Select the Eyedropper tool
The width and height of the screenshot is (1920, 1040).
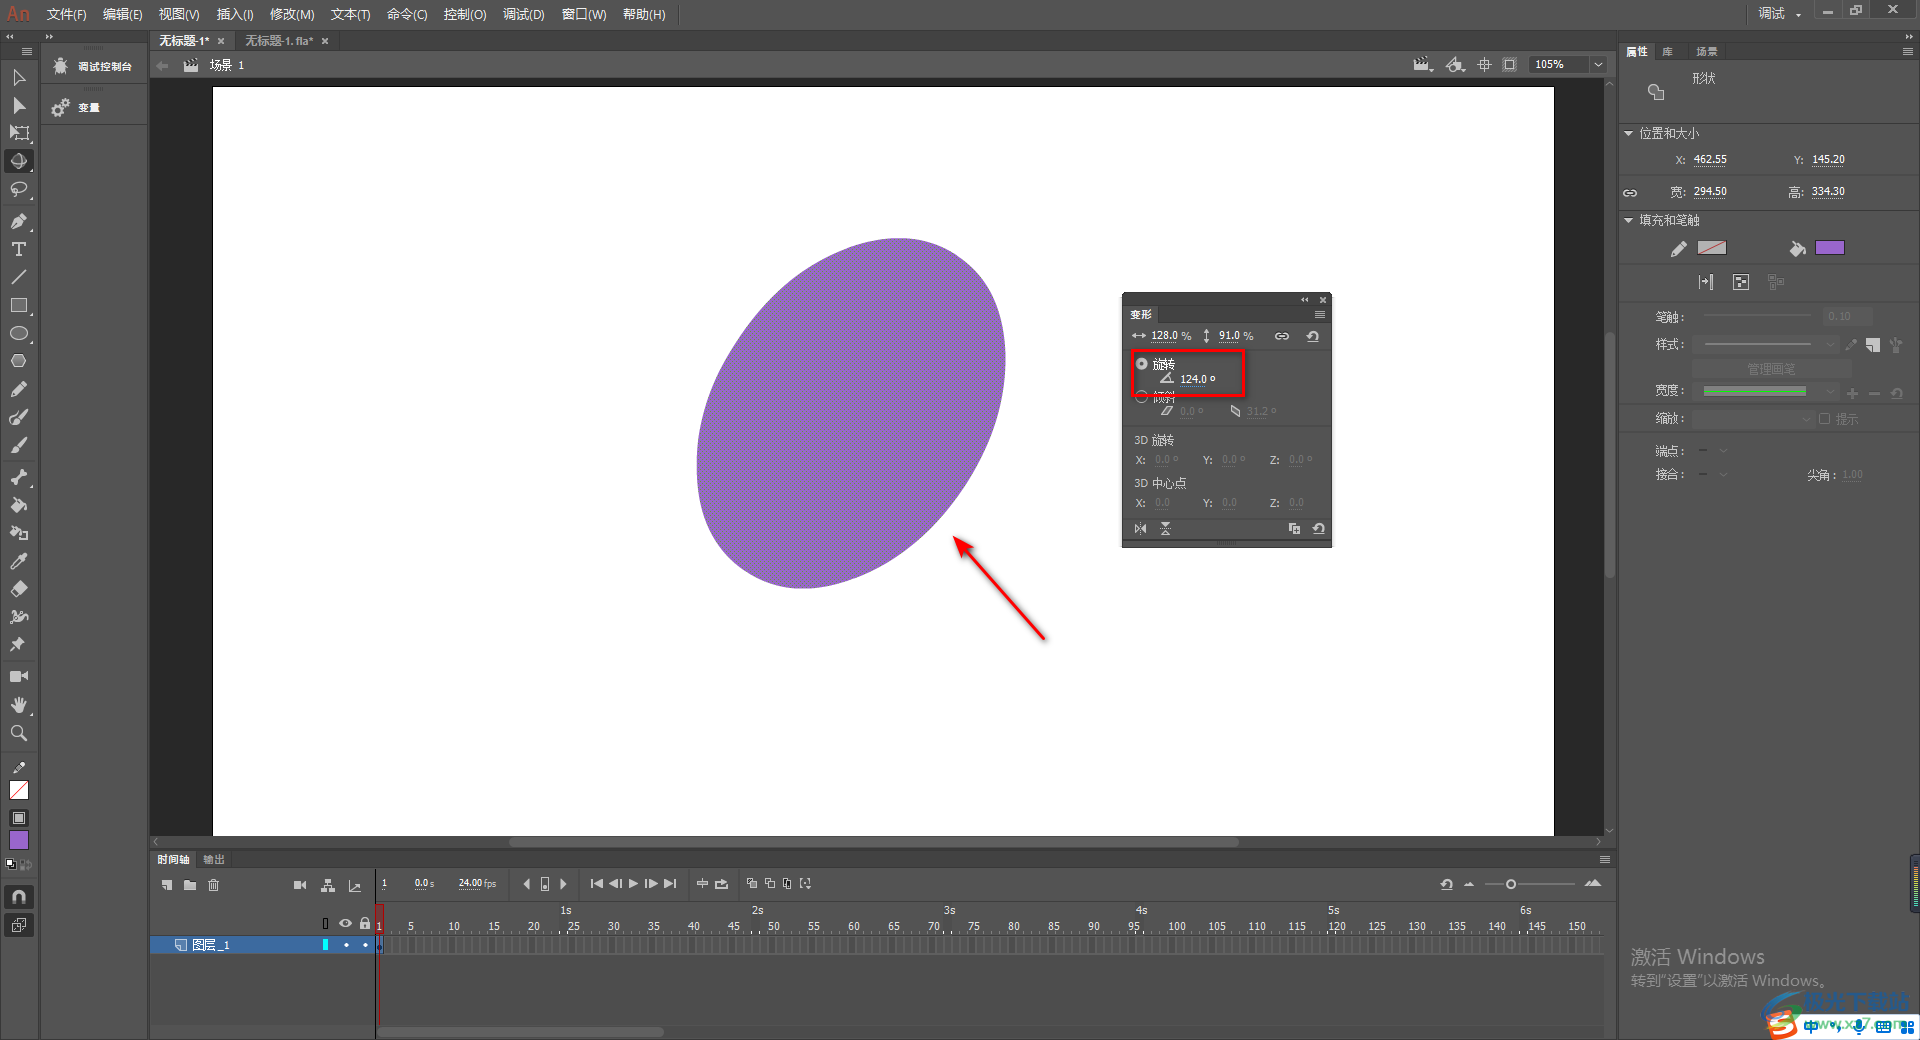point(19,561)
